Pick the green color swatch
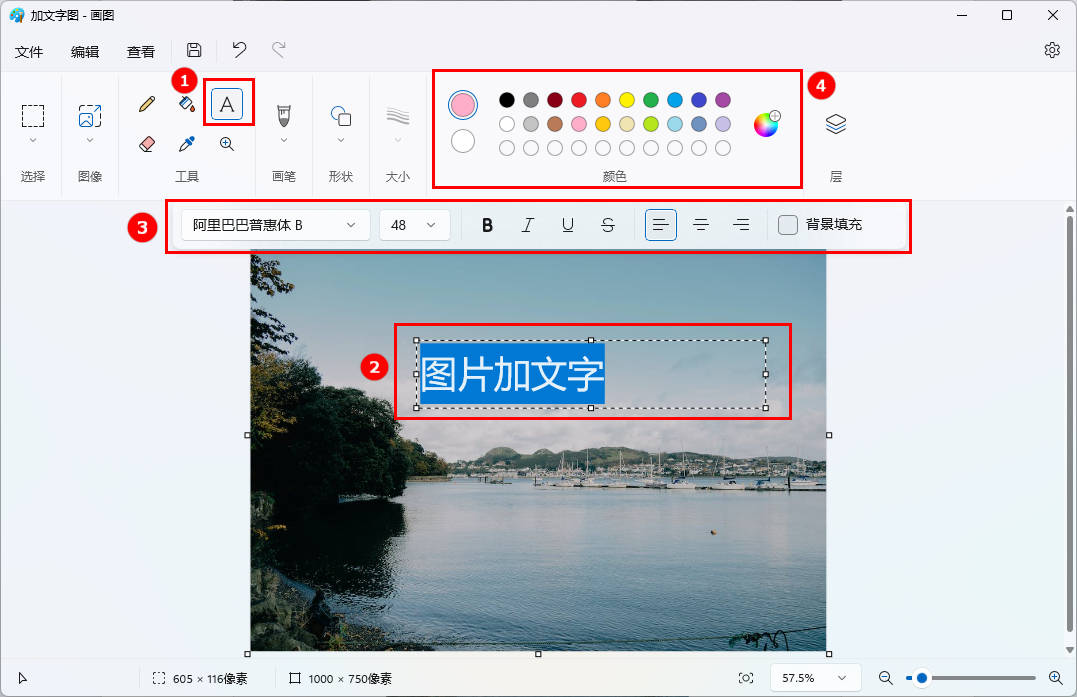Image resolution: width=1077 pixels, height=697 pixels. click(651, 100)
